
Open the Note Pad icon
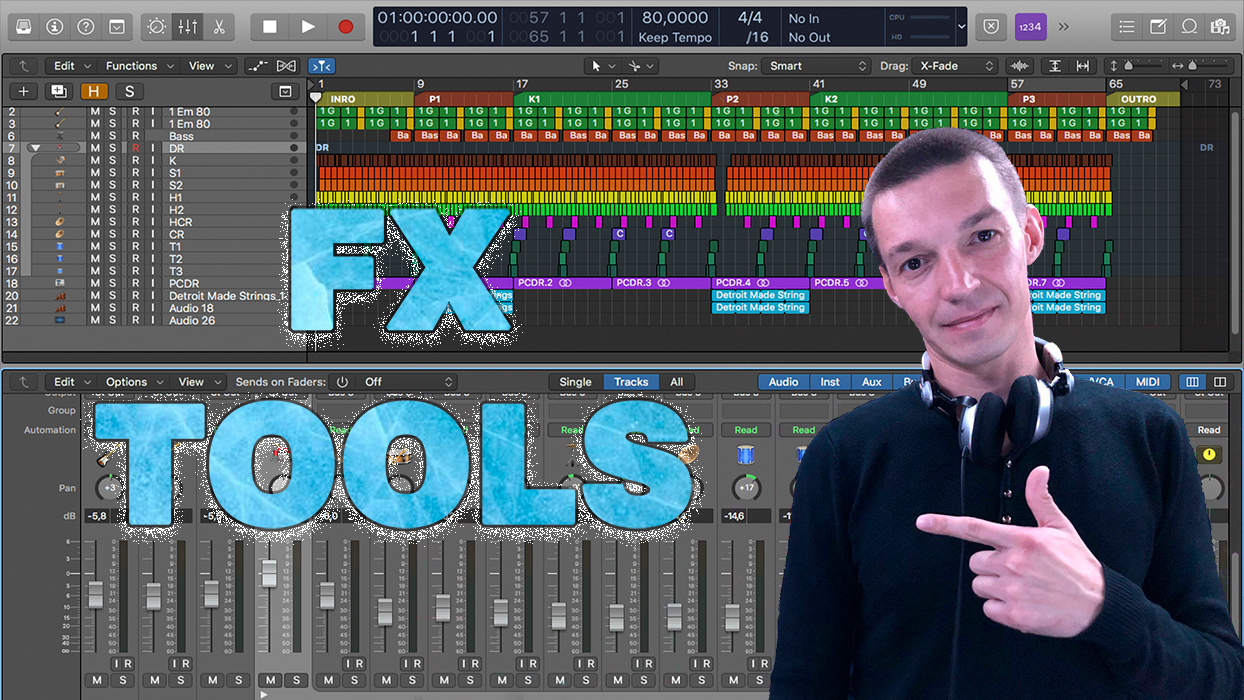point(1158,27)
